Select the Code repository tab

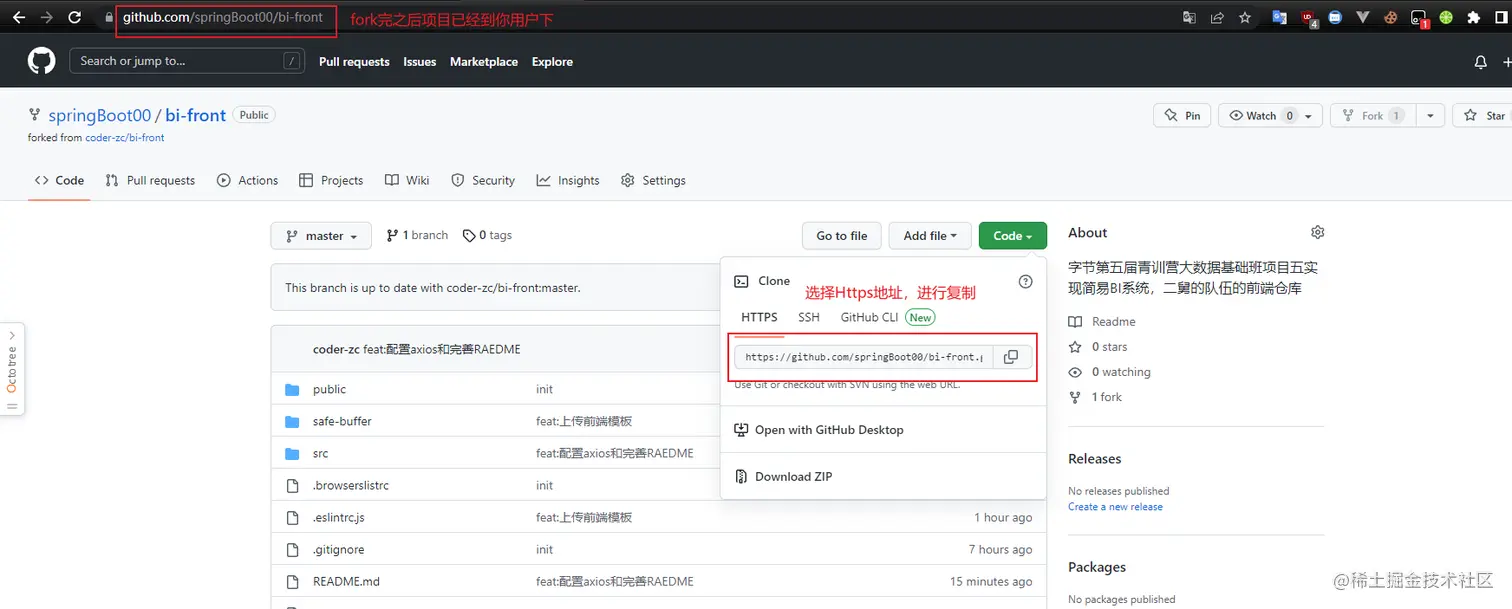coord(59,180)
